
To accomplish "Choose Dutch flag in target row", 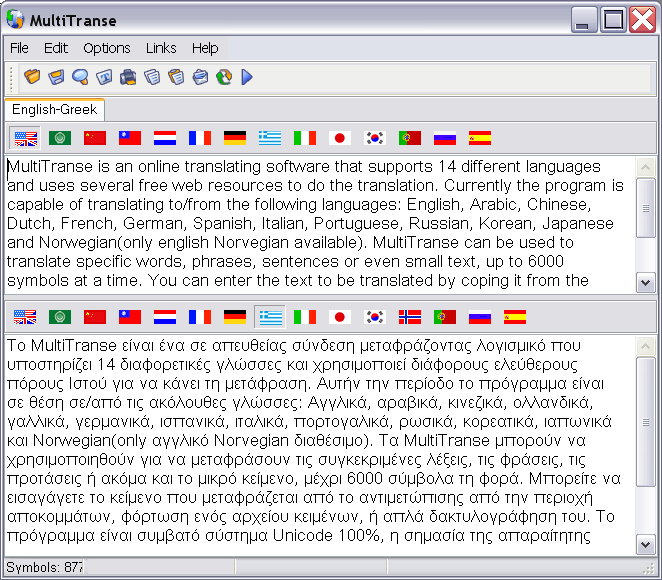I will [165, 317].
